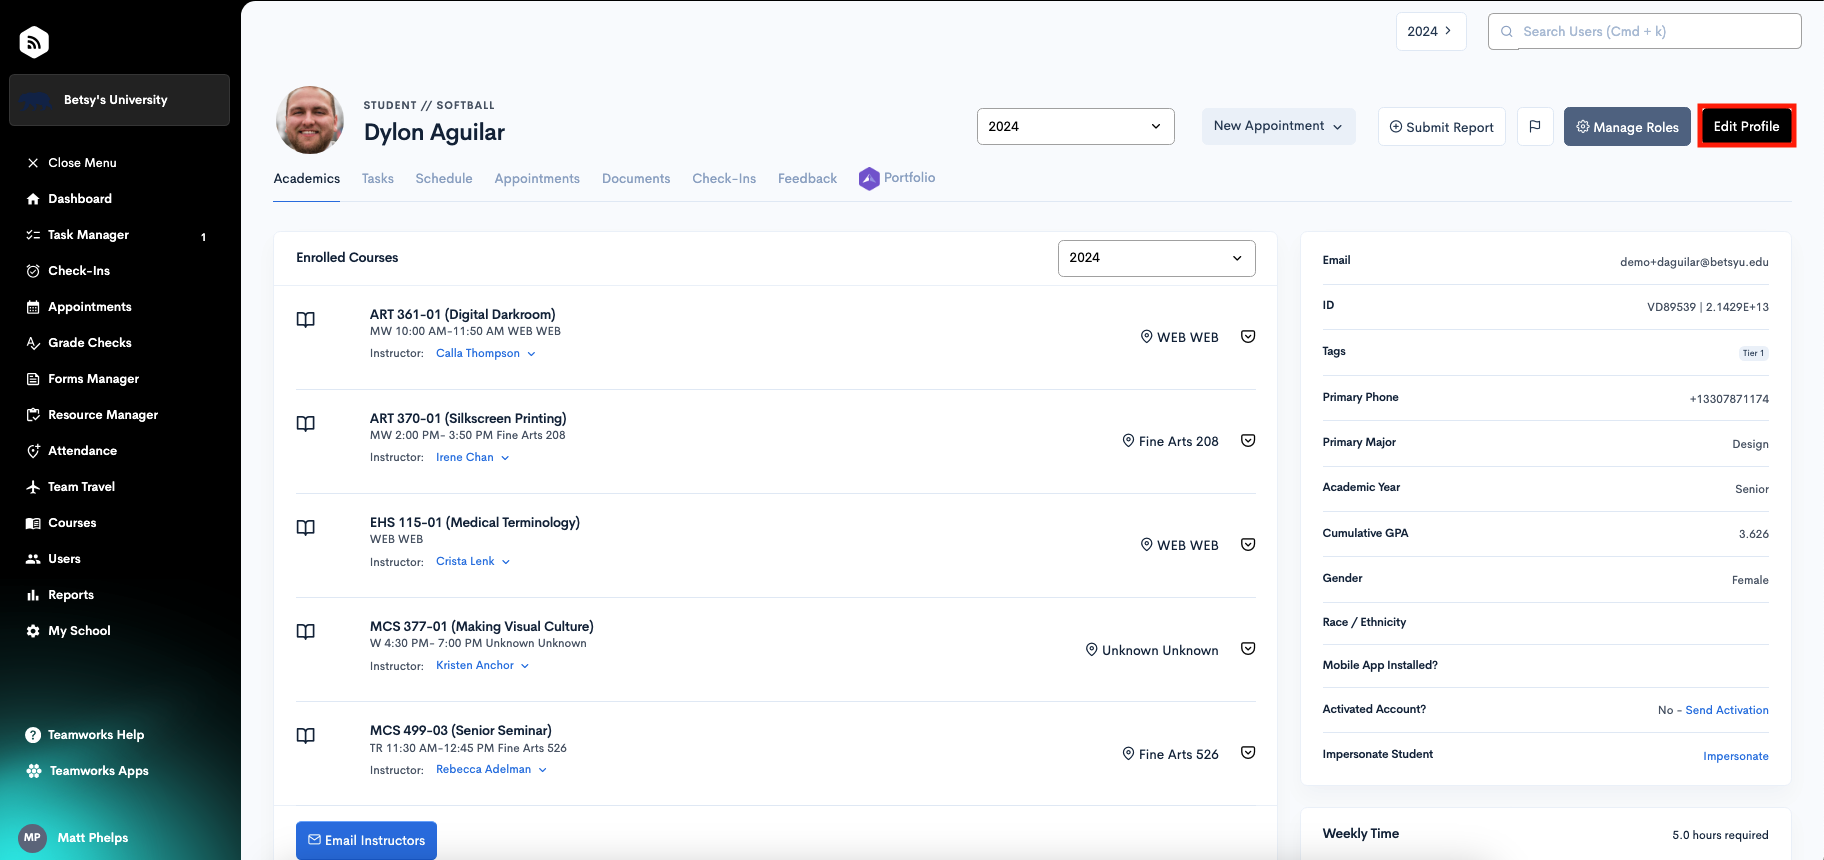Image resolution: width=1824 pixels, height=860 pixels.
Task: Click shield icon for MCS 499-03 course
Action: tap(1248, 753)
